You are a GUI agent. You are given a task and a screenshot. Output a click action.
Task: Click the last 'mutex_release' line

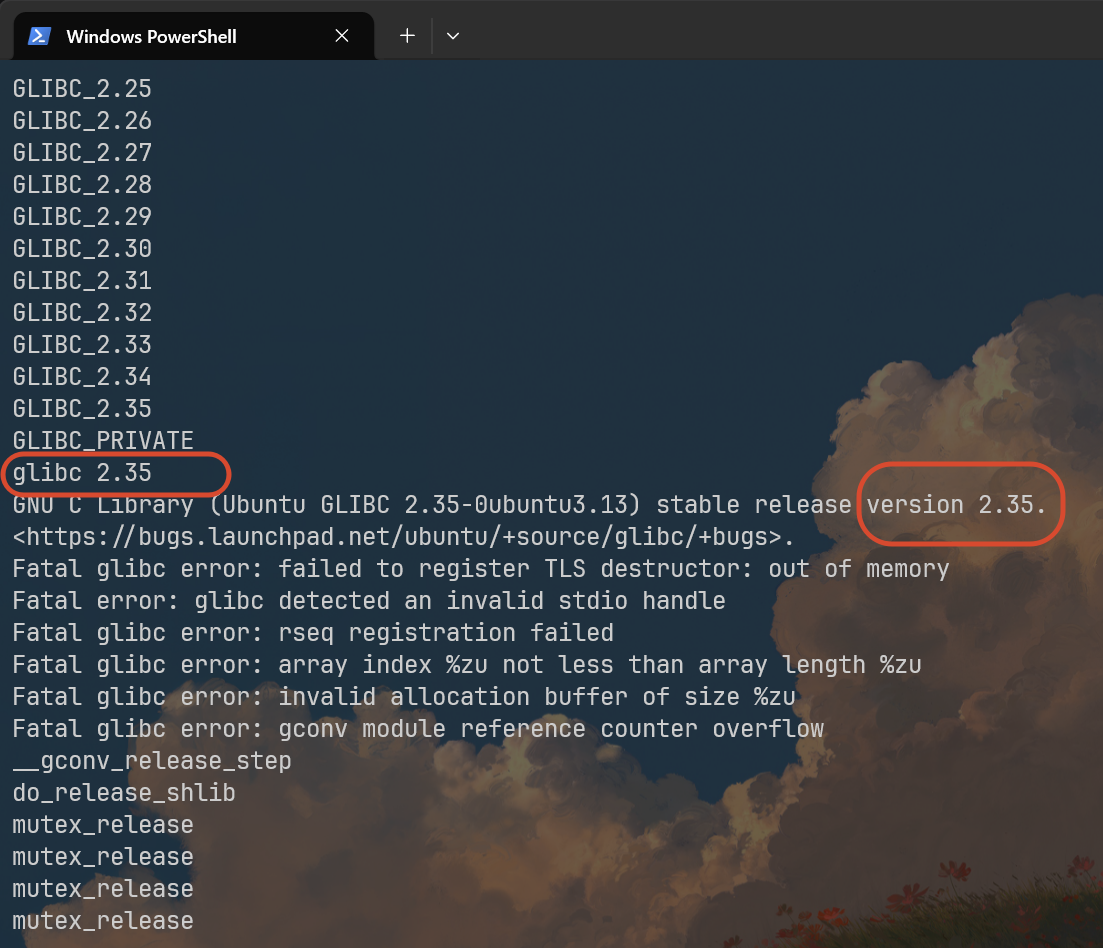coord(103,921)
